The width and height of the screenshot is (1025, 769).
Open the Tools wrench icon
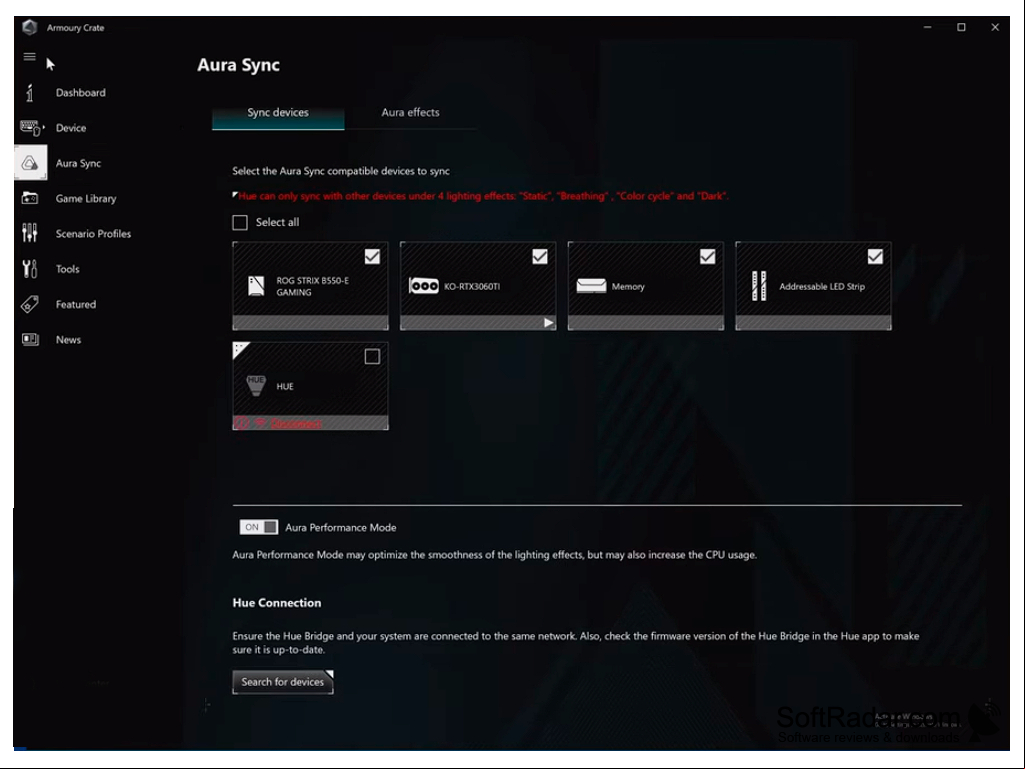30,269
